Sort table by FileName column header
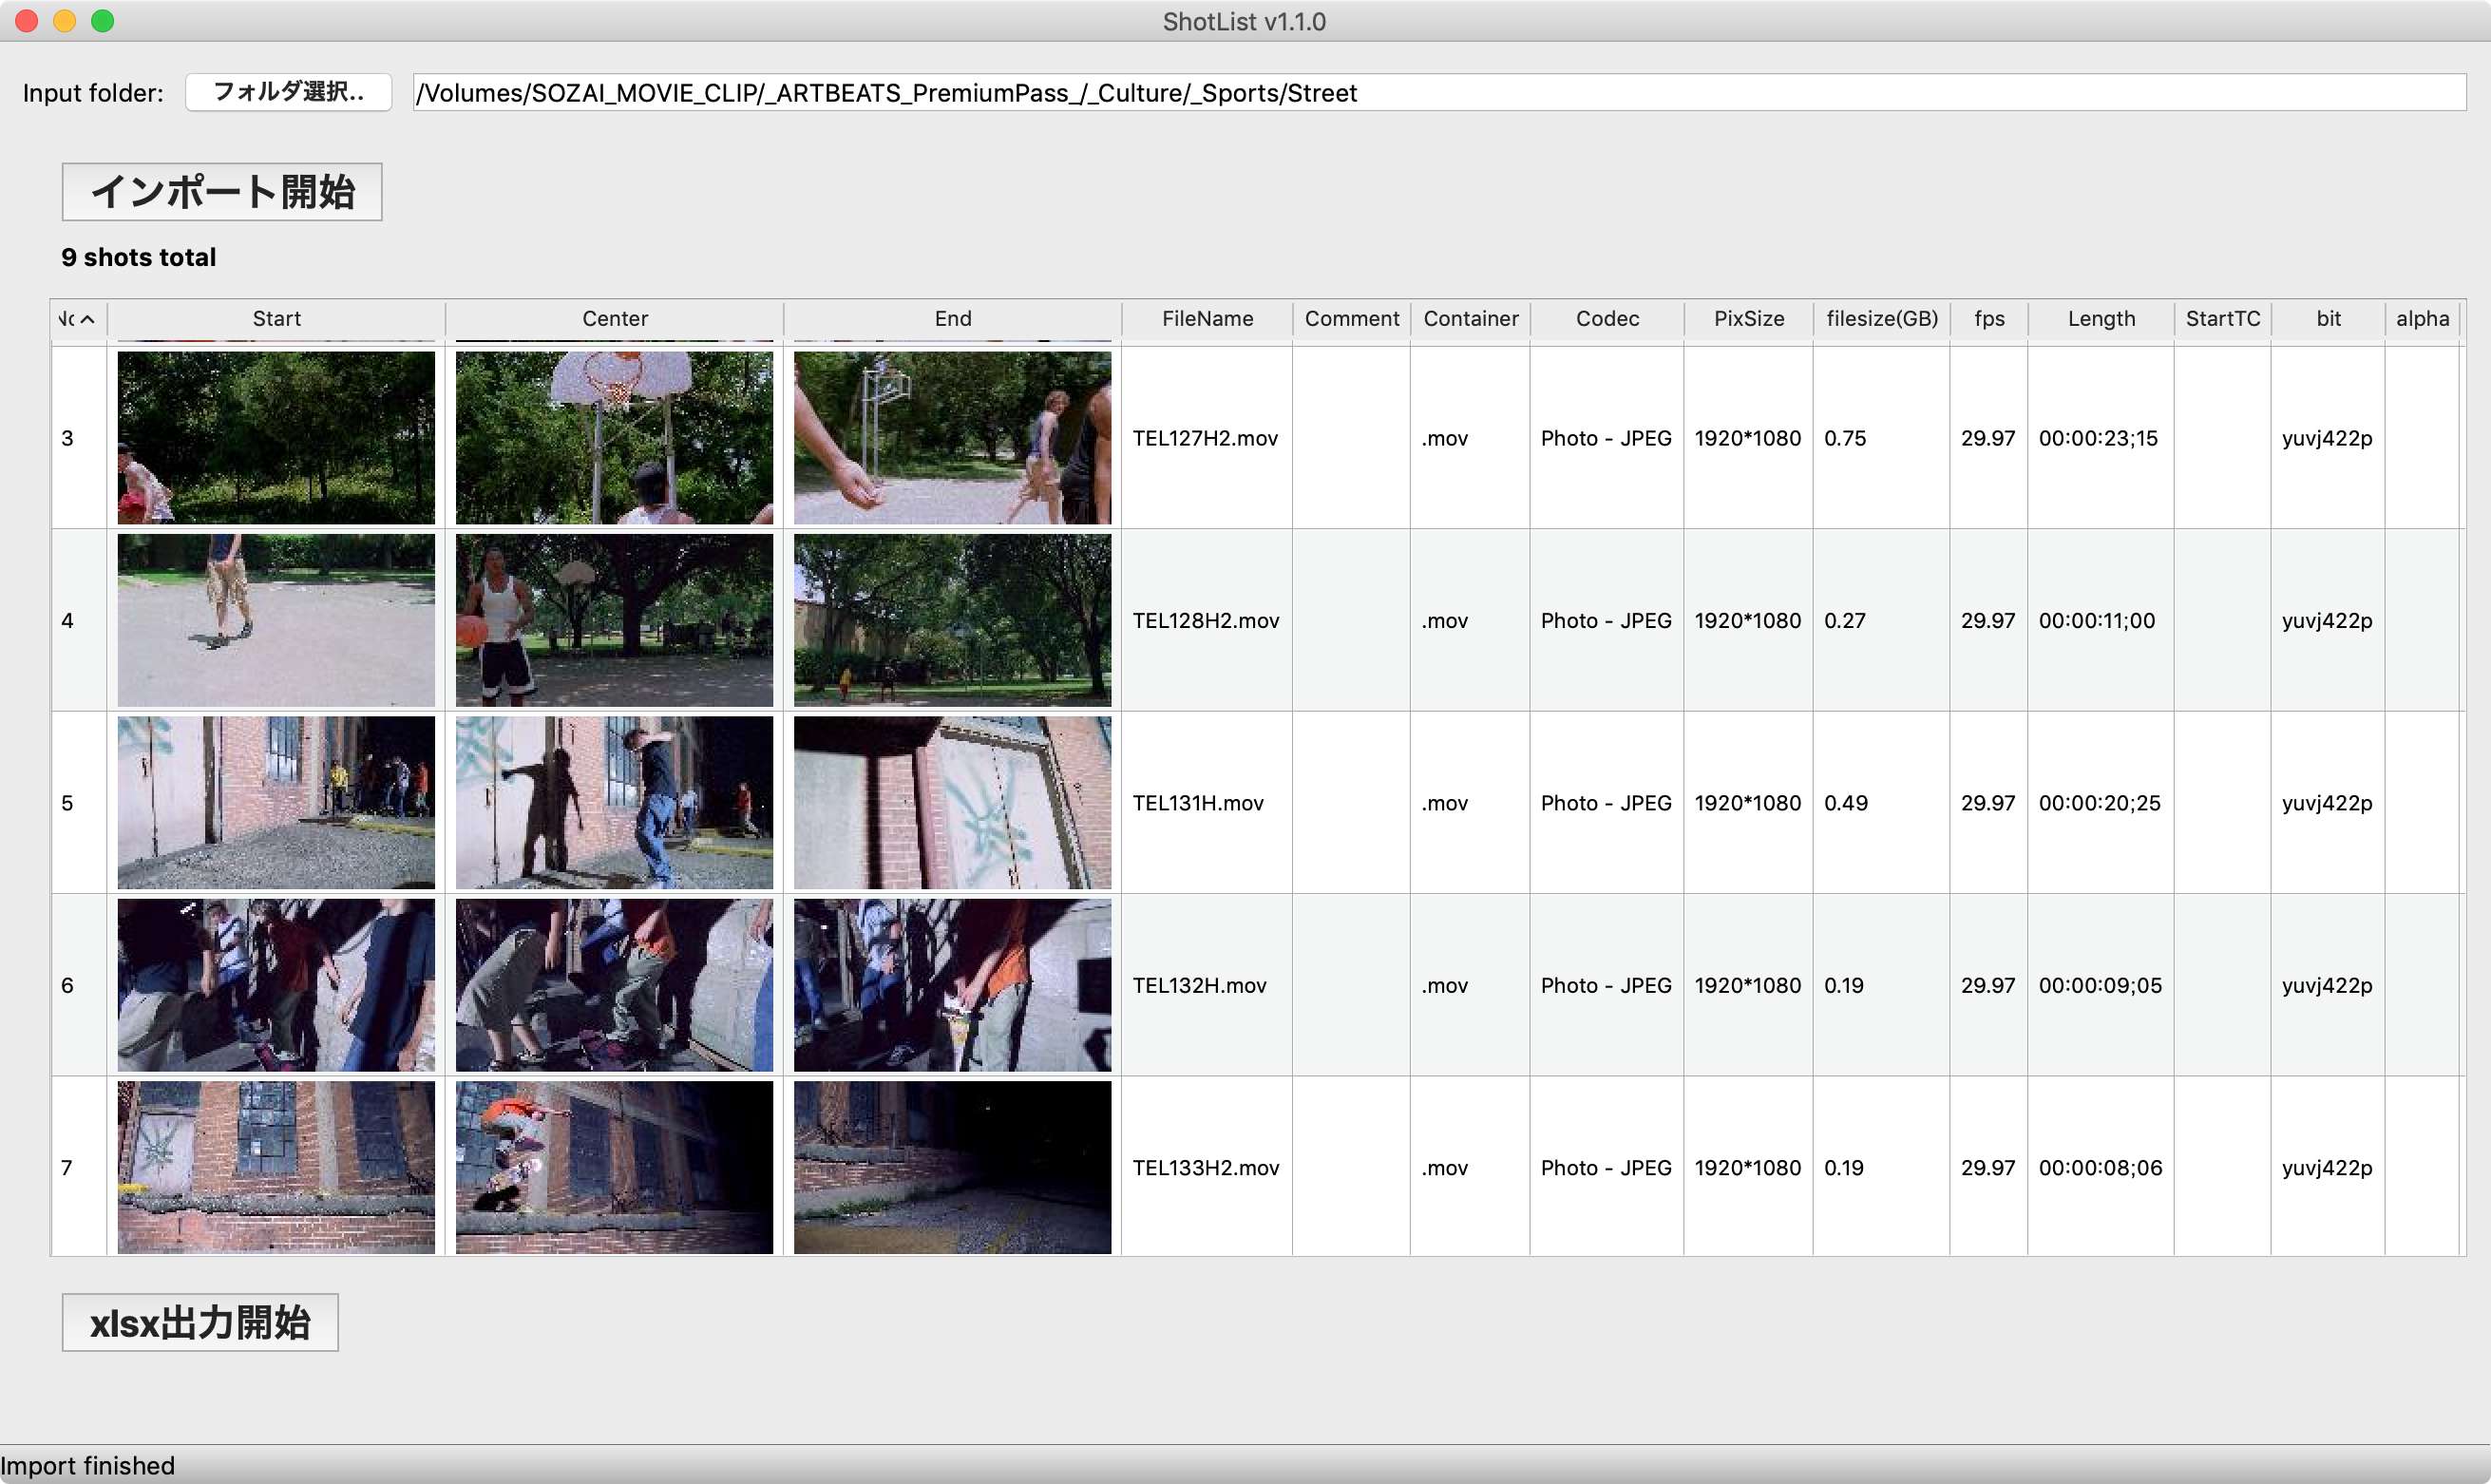Screen dimensions: 2491x1484 click(1206, 318)
